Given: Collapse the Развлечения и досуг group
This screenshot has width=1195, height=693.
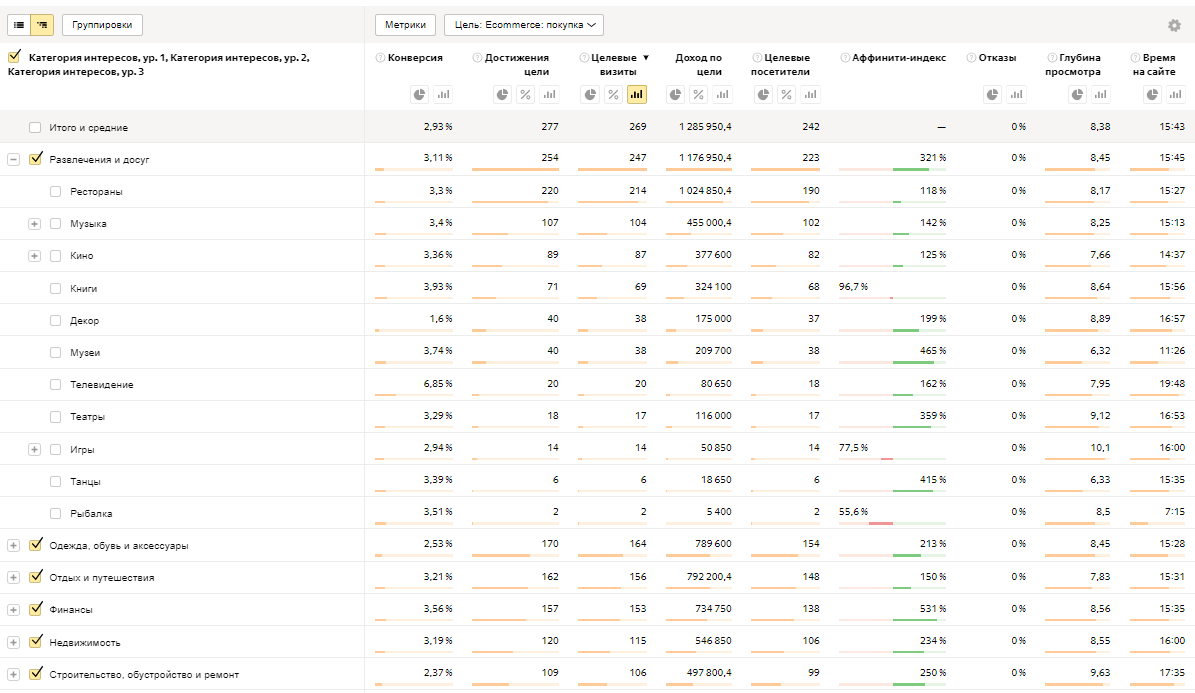Looking at the screenshot, I should coord(14,159).
